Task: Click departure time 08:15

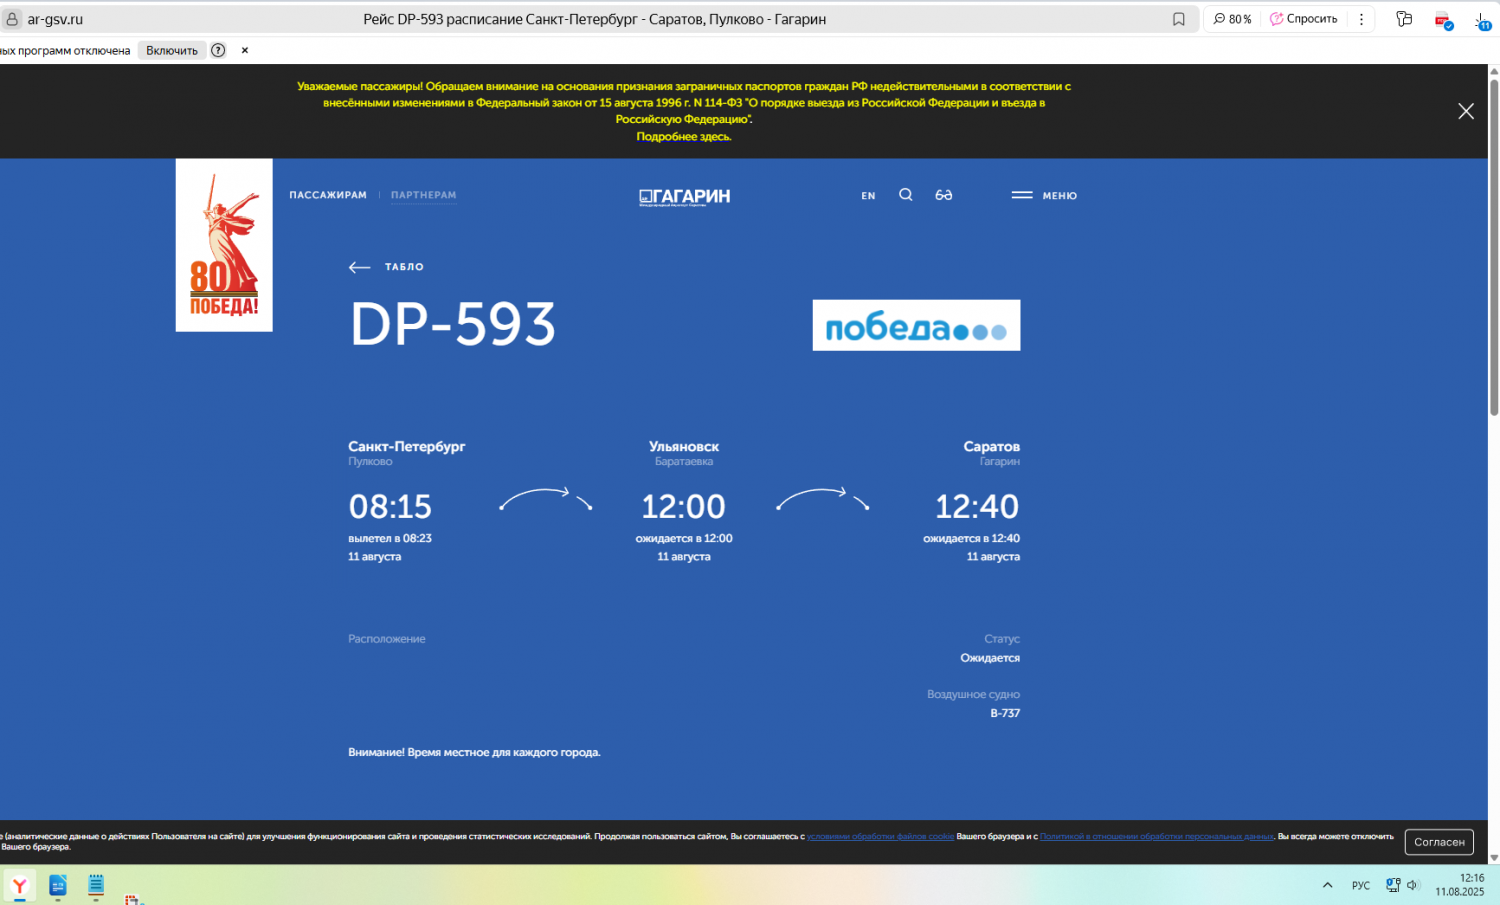Action: tap(390, 507)
